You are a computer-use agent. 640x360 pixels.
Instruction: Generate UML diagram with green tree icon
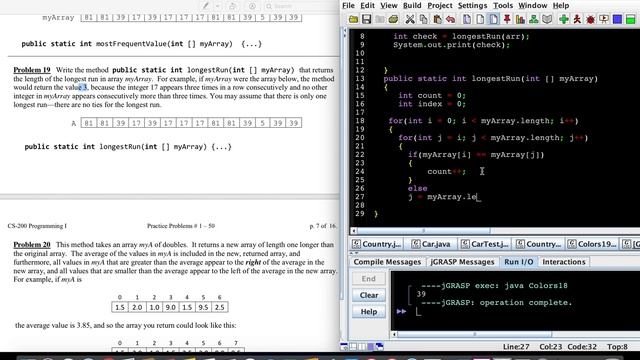click(x=533, y=19)
